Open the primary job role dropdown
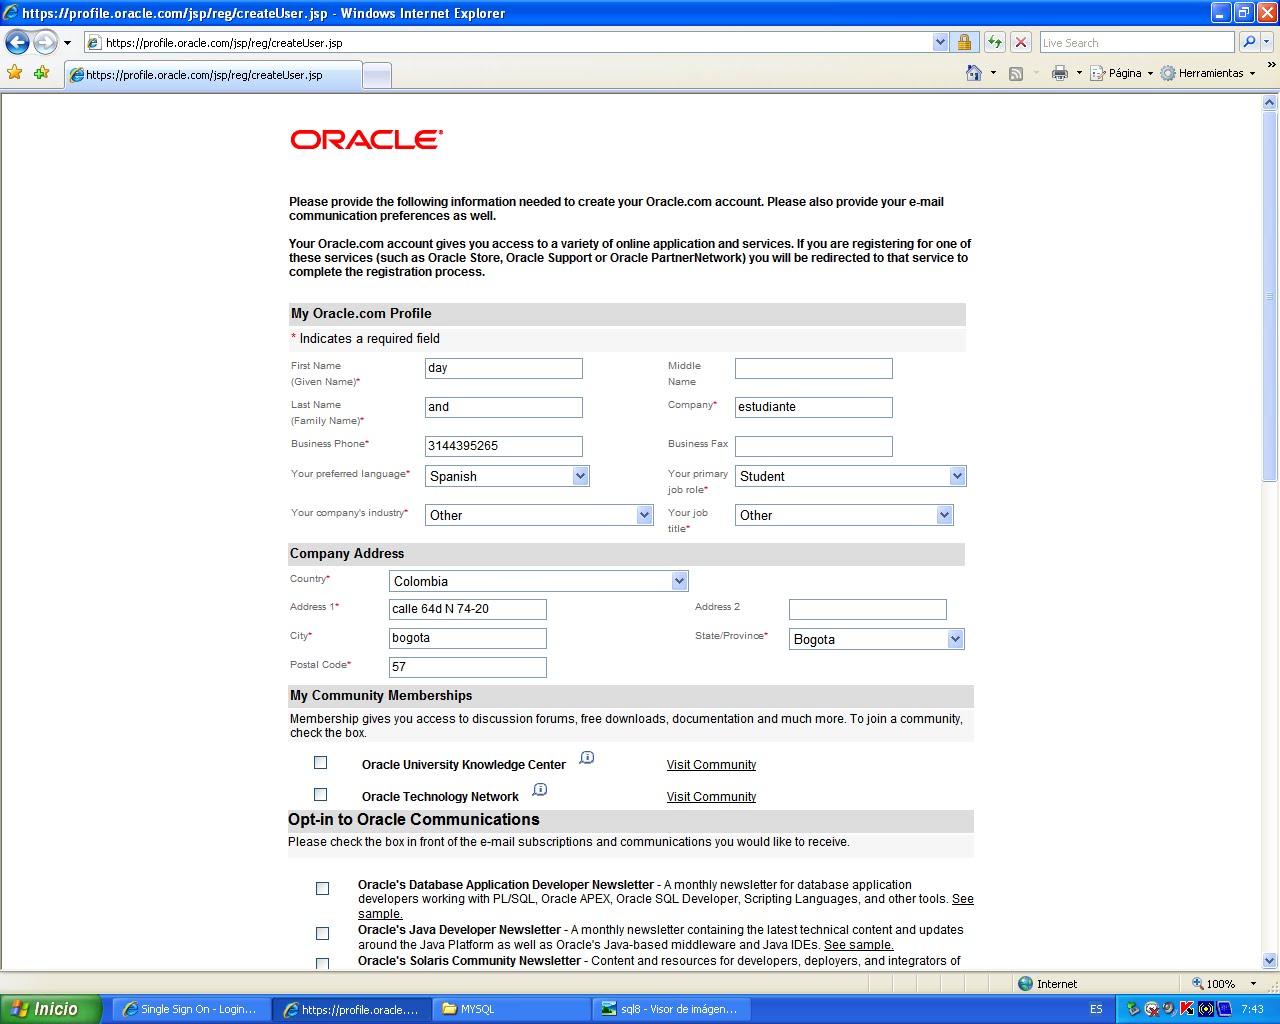 tap(851, 476)
